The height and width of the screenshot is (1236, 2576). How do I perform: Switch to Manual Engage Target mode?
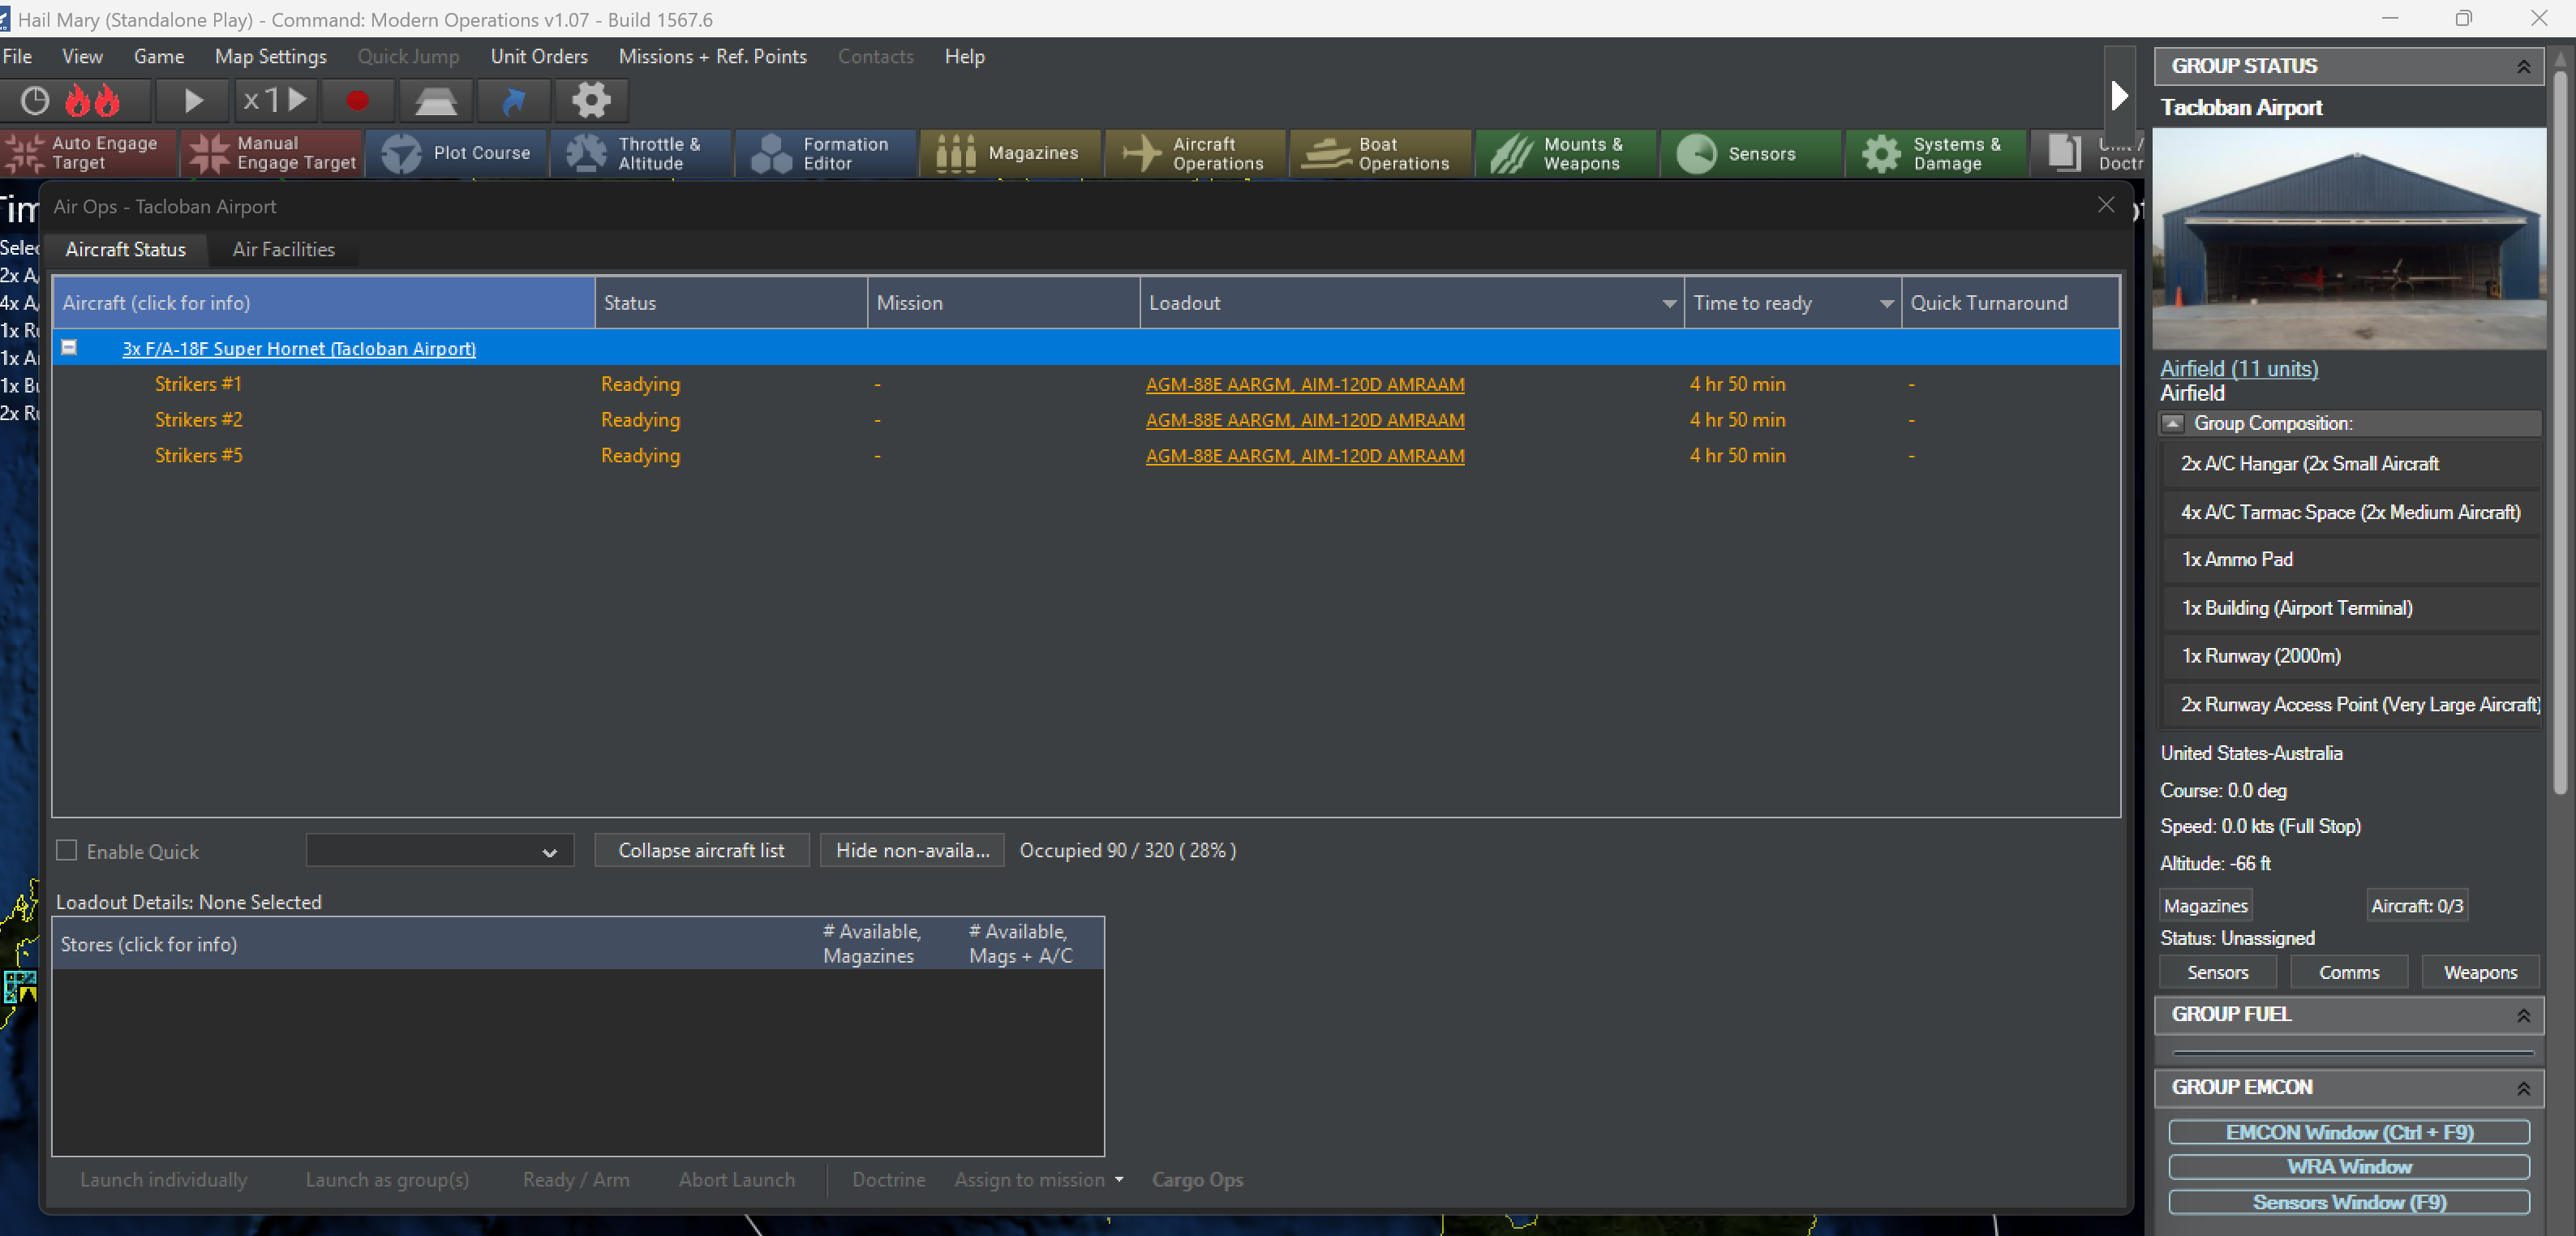(272, 153)
